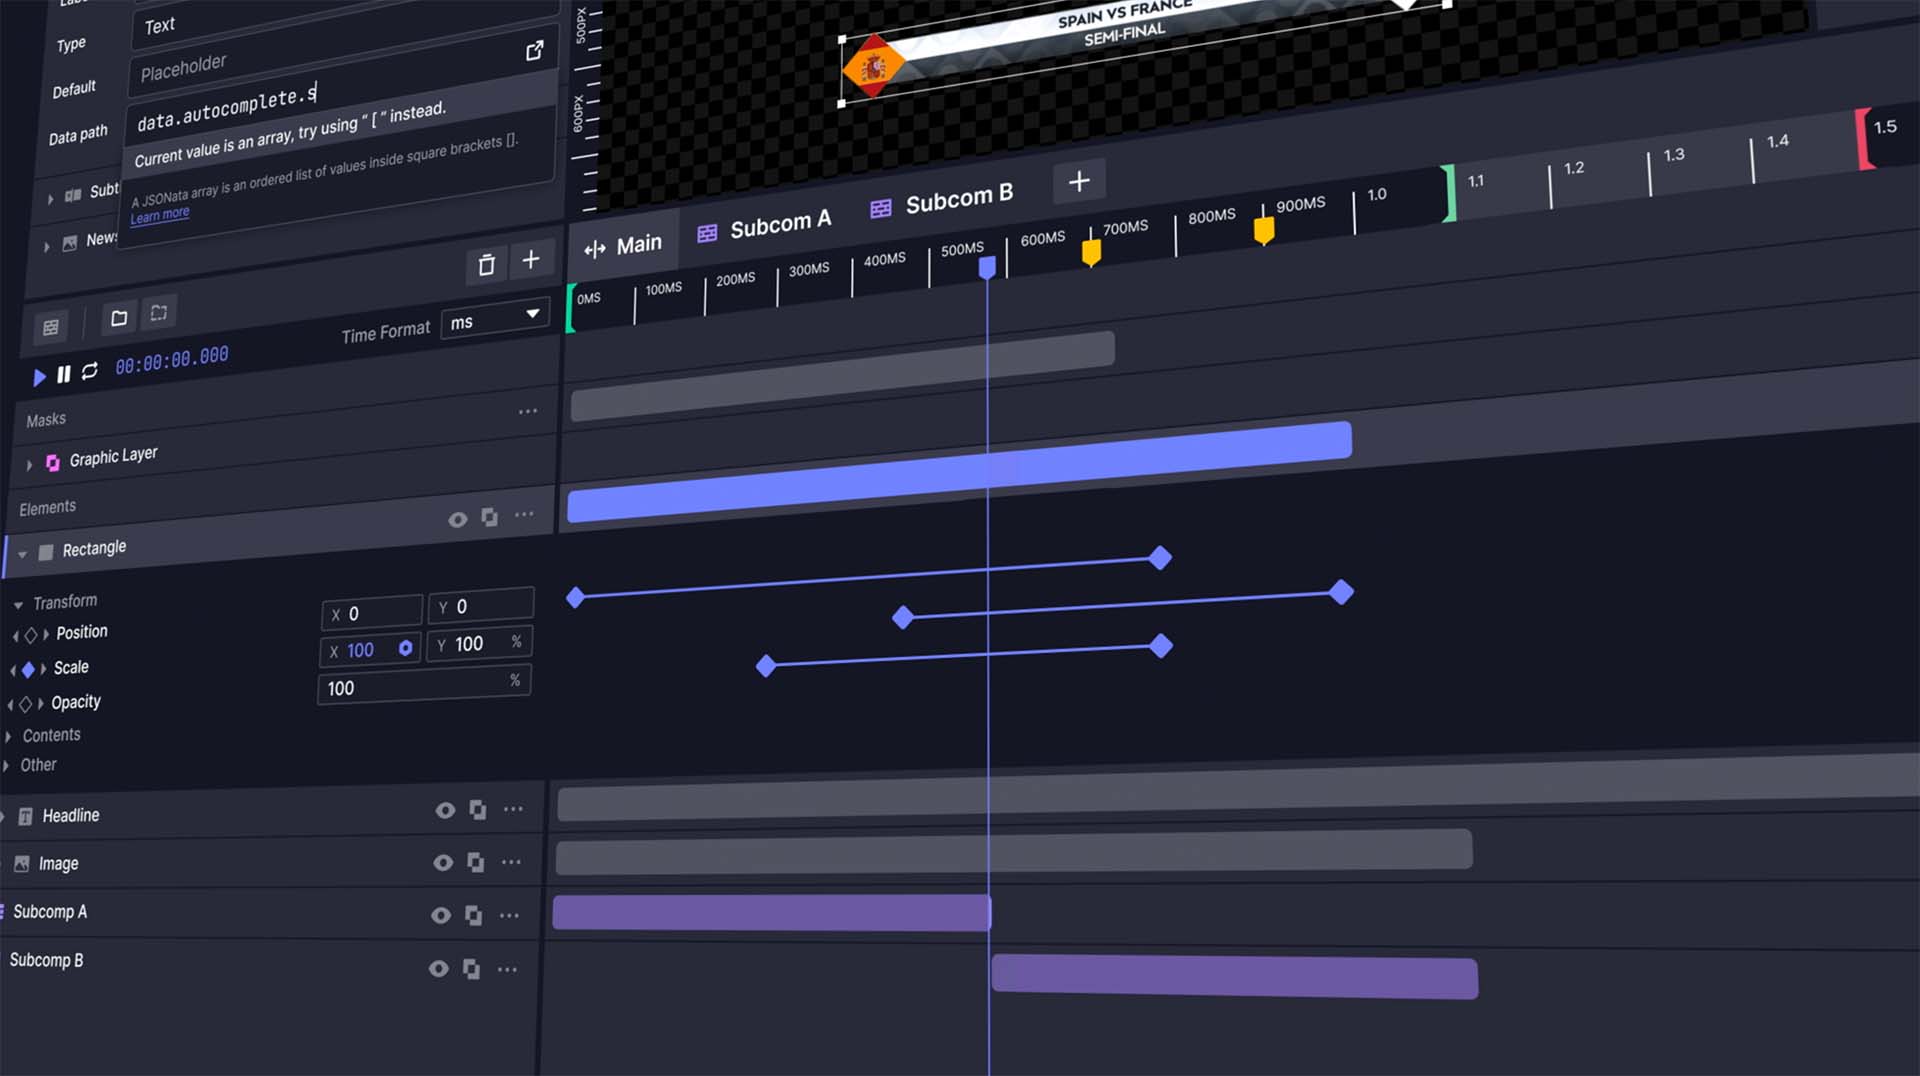Select the yellow marker near 700MS
1920x1076 pixels.
pos(1092,253)
